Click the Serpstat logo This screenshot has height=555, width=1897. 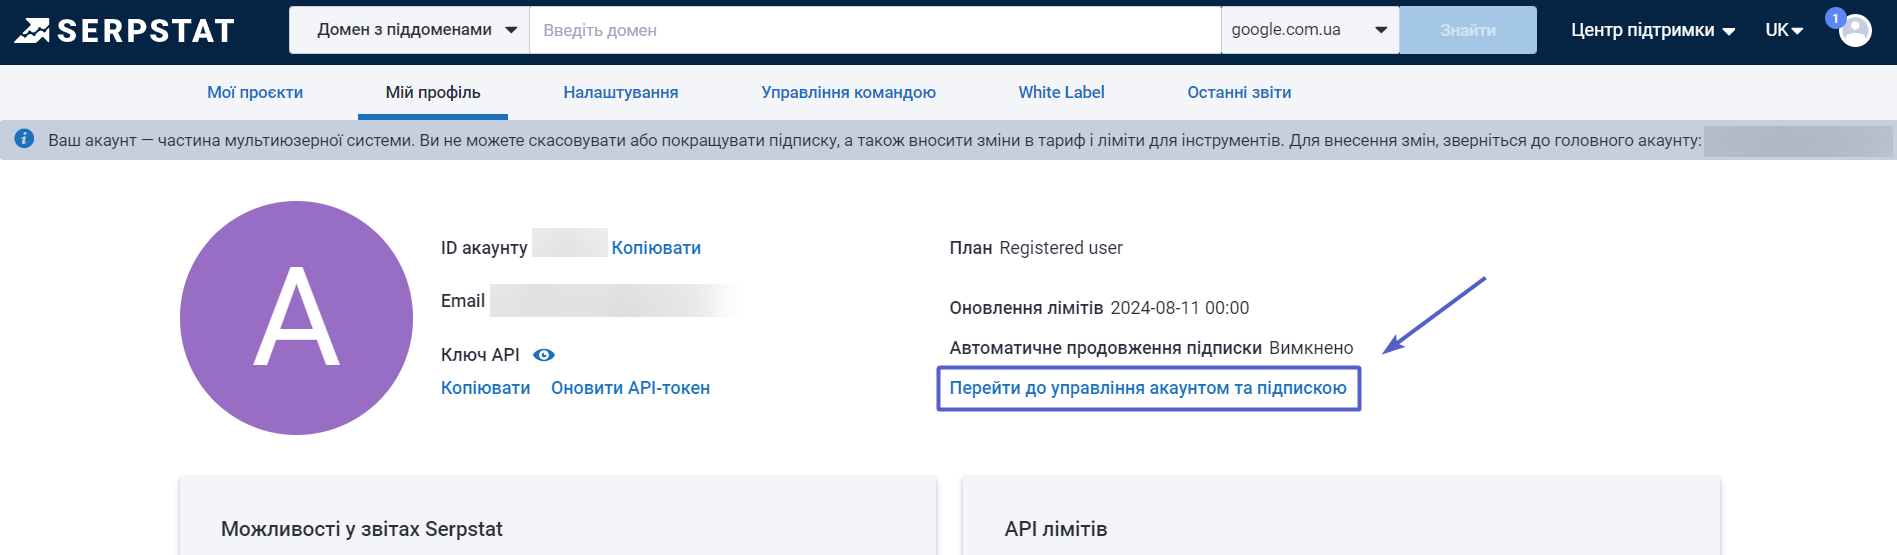click(124, 31)
